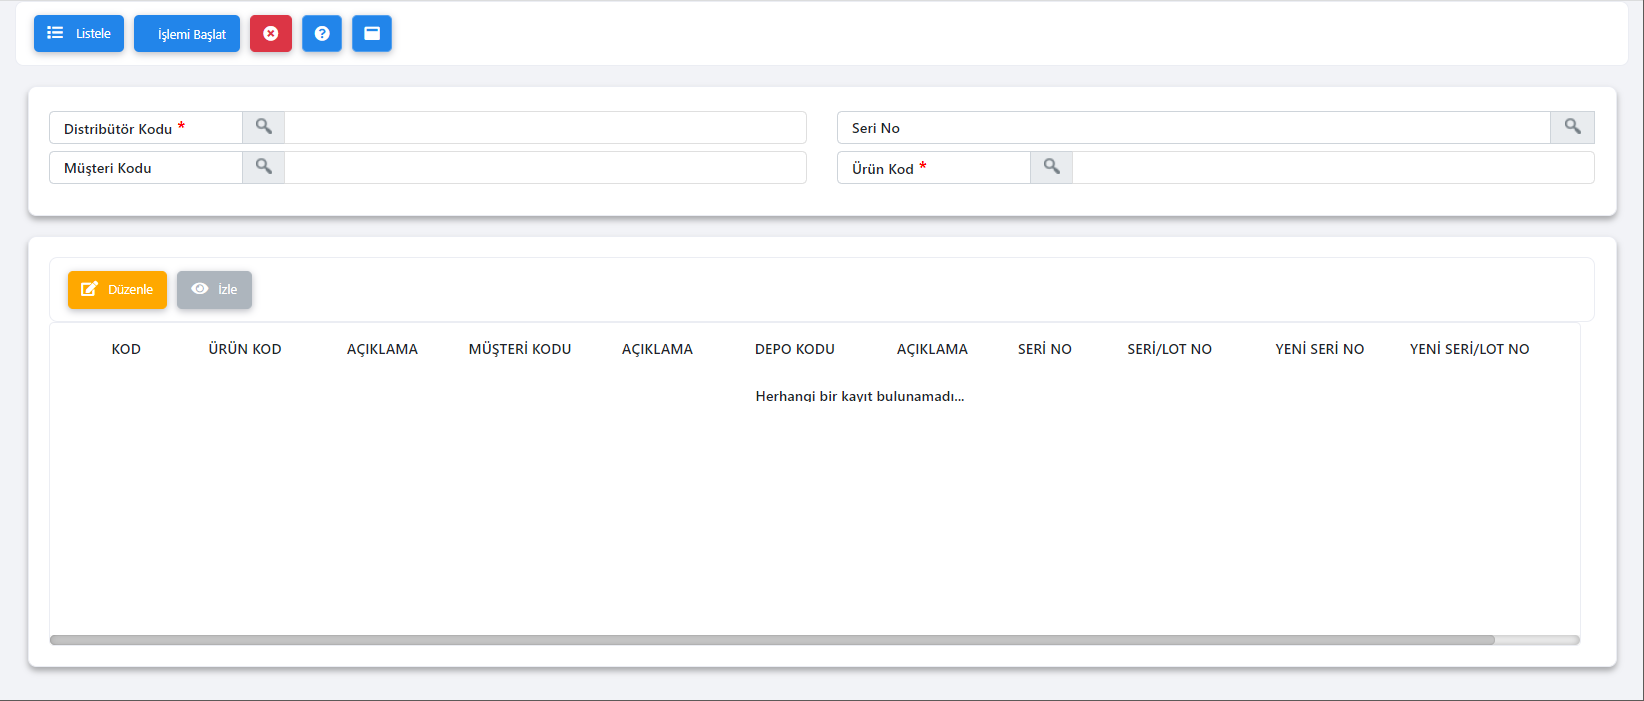Click the SERİ NO column header
1644x701 pixels.
click(1045, 349)
